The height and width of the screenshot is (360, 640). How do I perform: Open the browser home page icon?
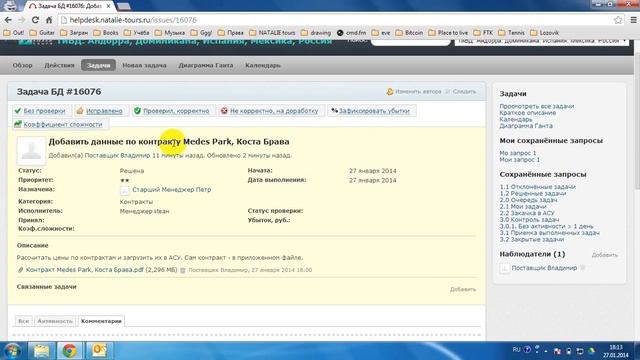pyautogui.click(x=49, y=20)
